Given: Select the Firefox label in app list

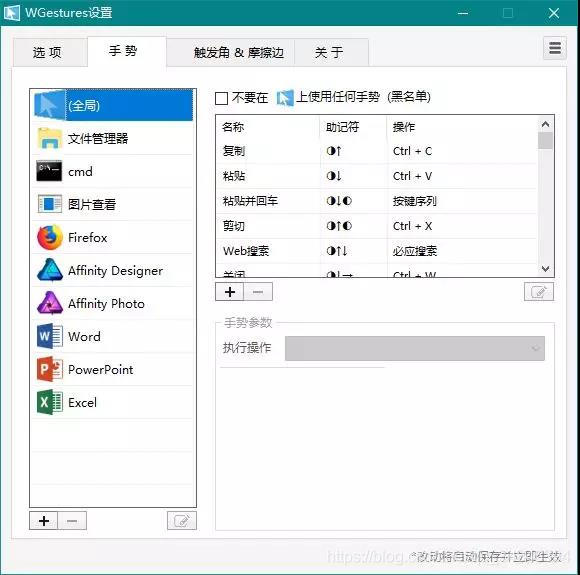Looking at the screenshot, I should (88, 237).
